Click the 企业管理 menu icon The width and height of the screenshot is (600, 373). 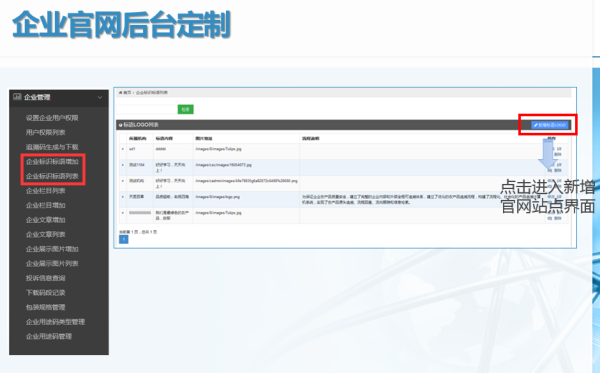coord(17,97)
